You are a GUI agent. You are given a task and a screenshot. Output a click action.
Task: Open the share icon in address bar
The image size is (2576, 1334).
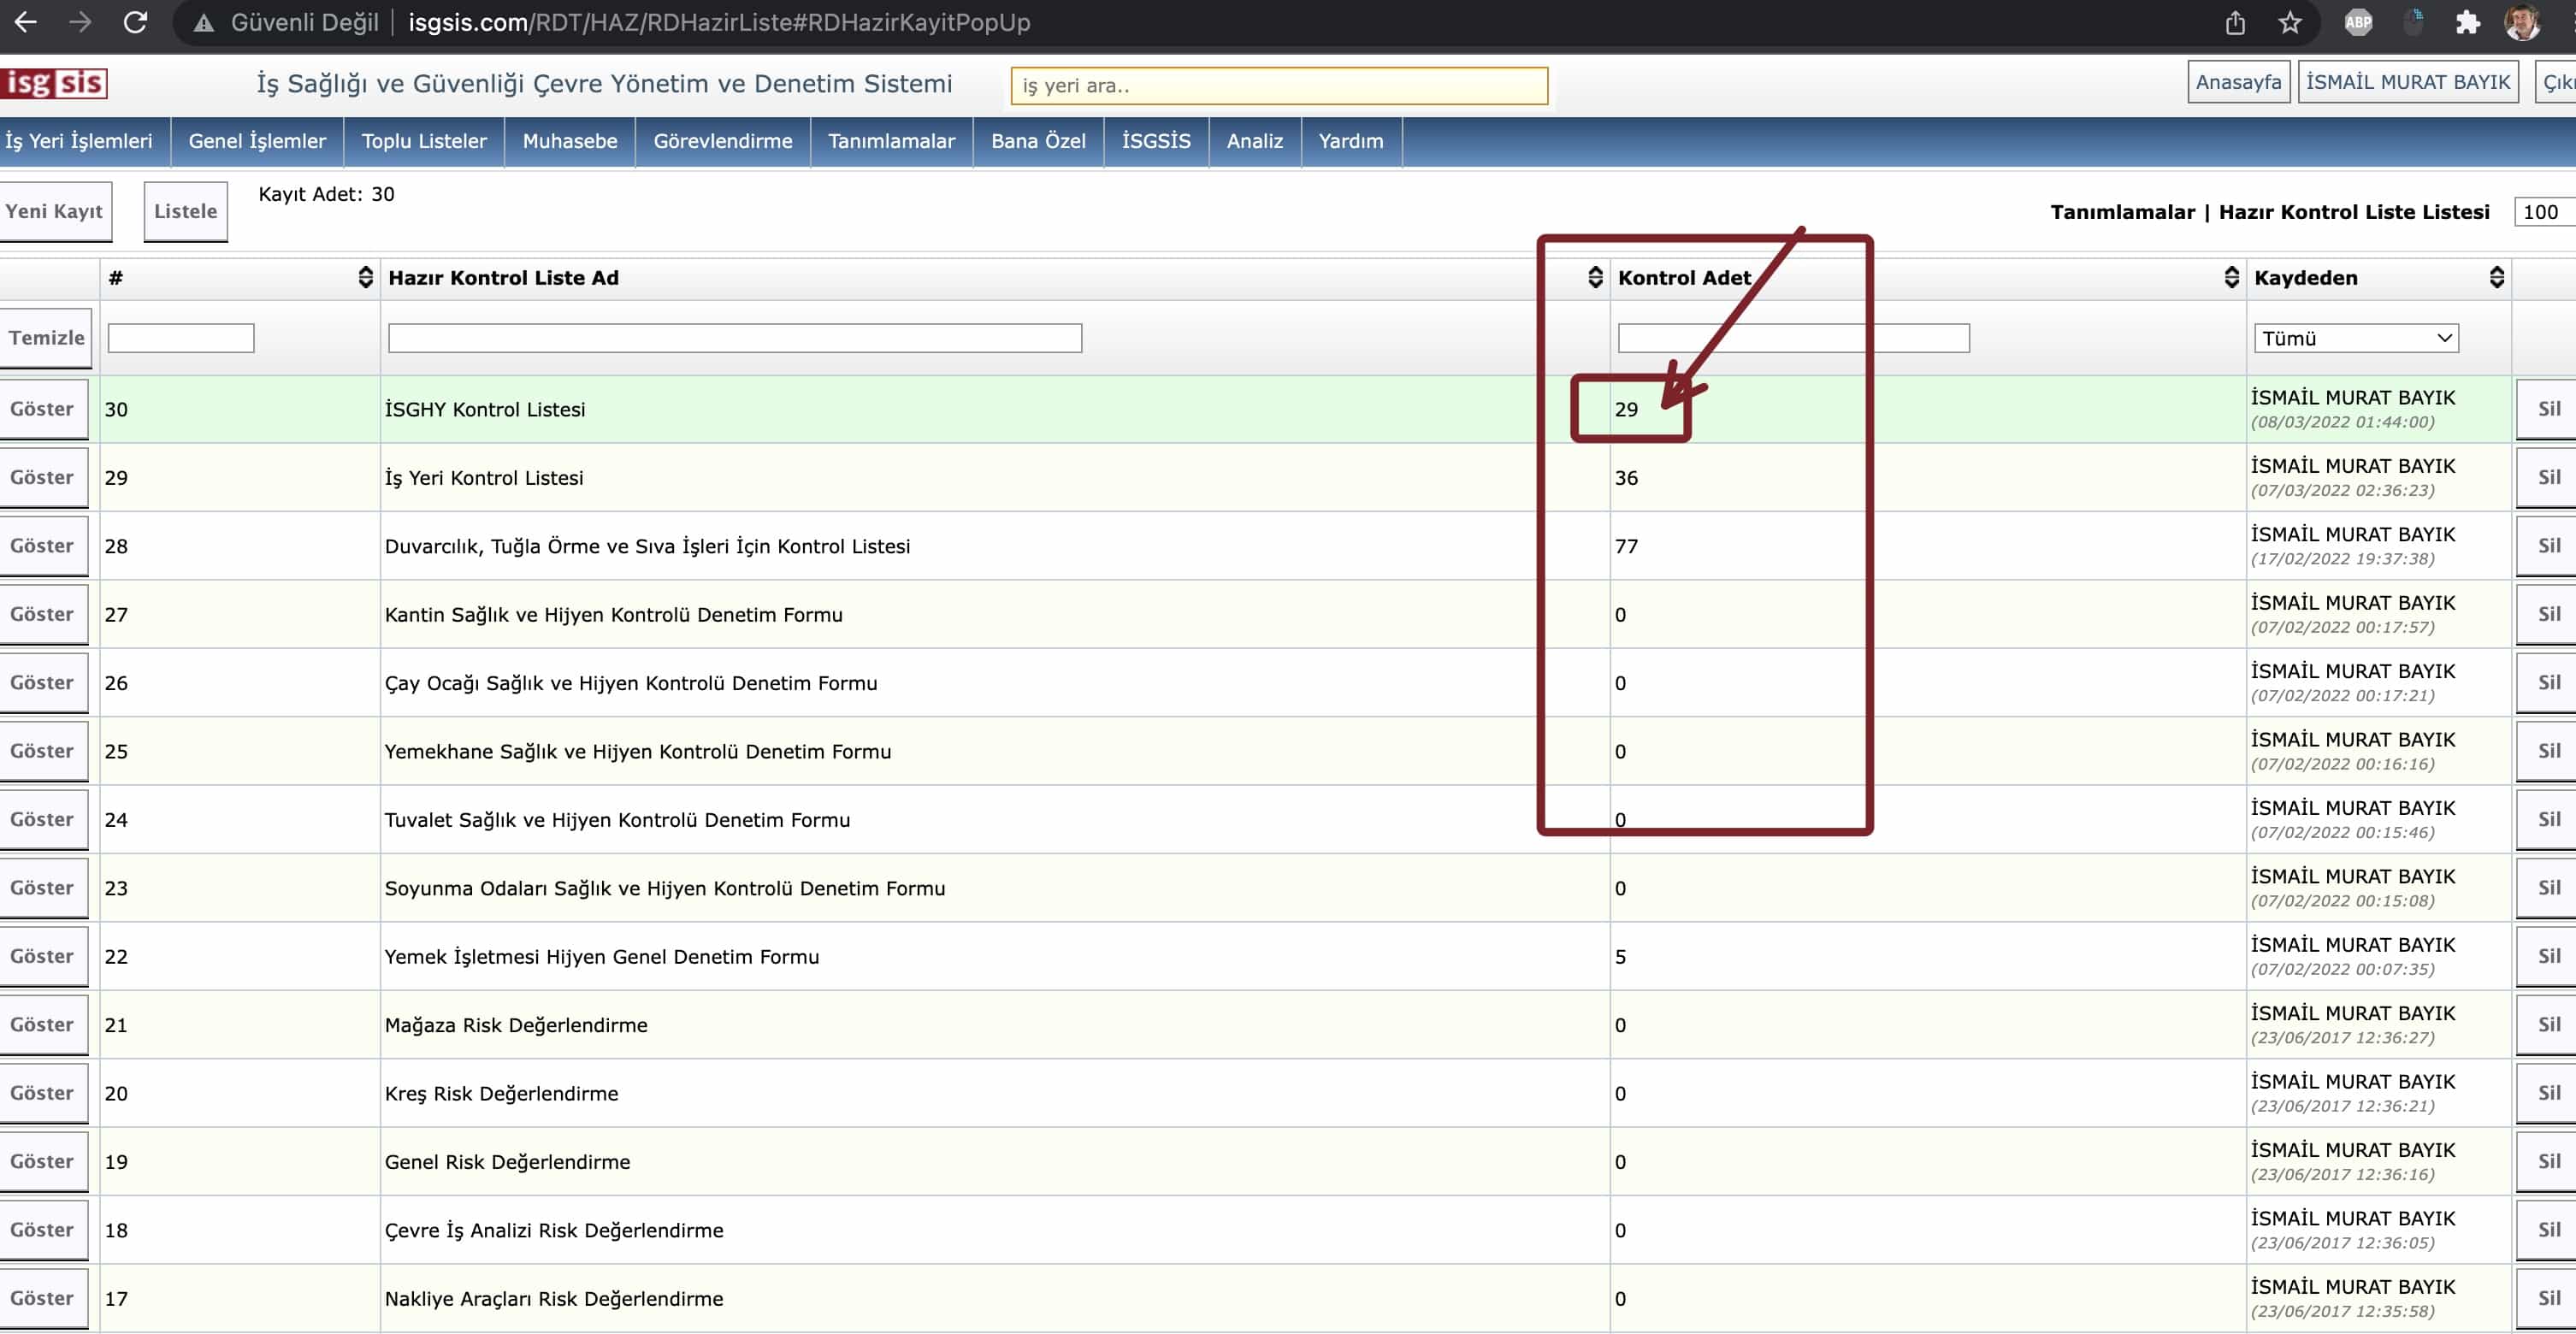click(x=2235, y=22)
